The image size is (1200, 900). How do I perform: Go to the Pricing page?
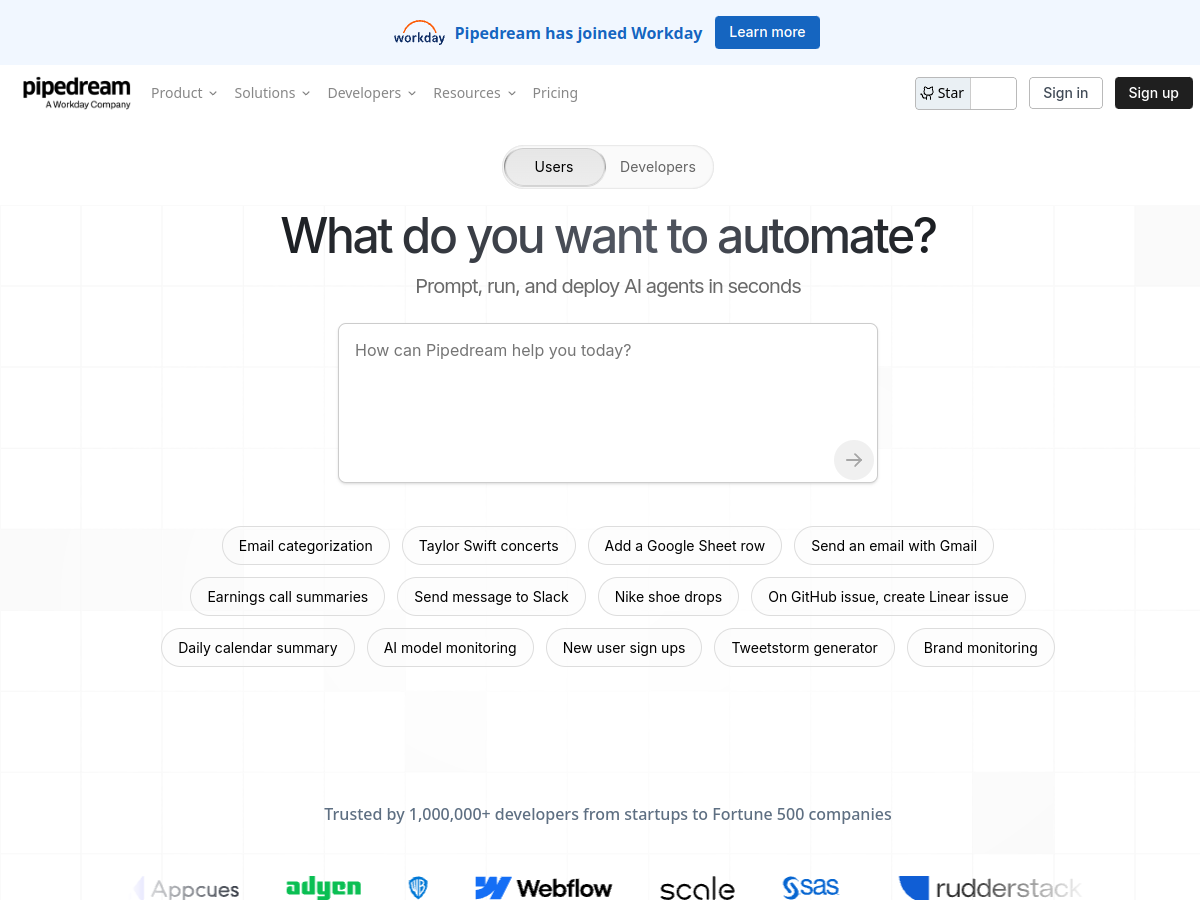tap(555, 93)
